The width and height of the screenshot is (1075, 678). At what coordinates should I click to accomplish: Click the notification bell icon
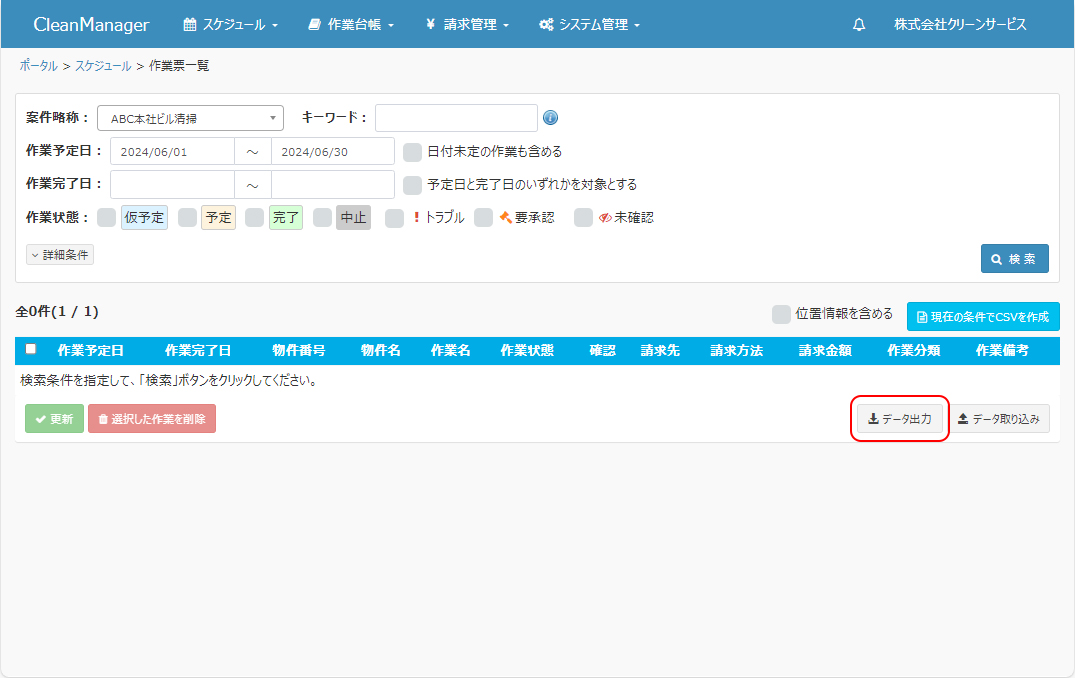[858, 25]
